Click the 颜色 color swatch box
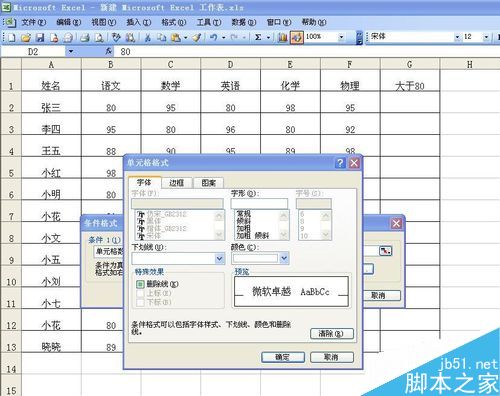 click(255, 258)
